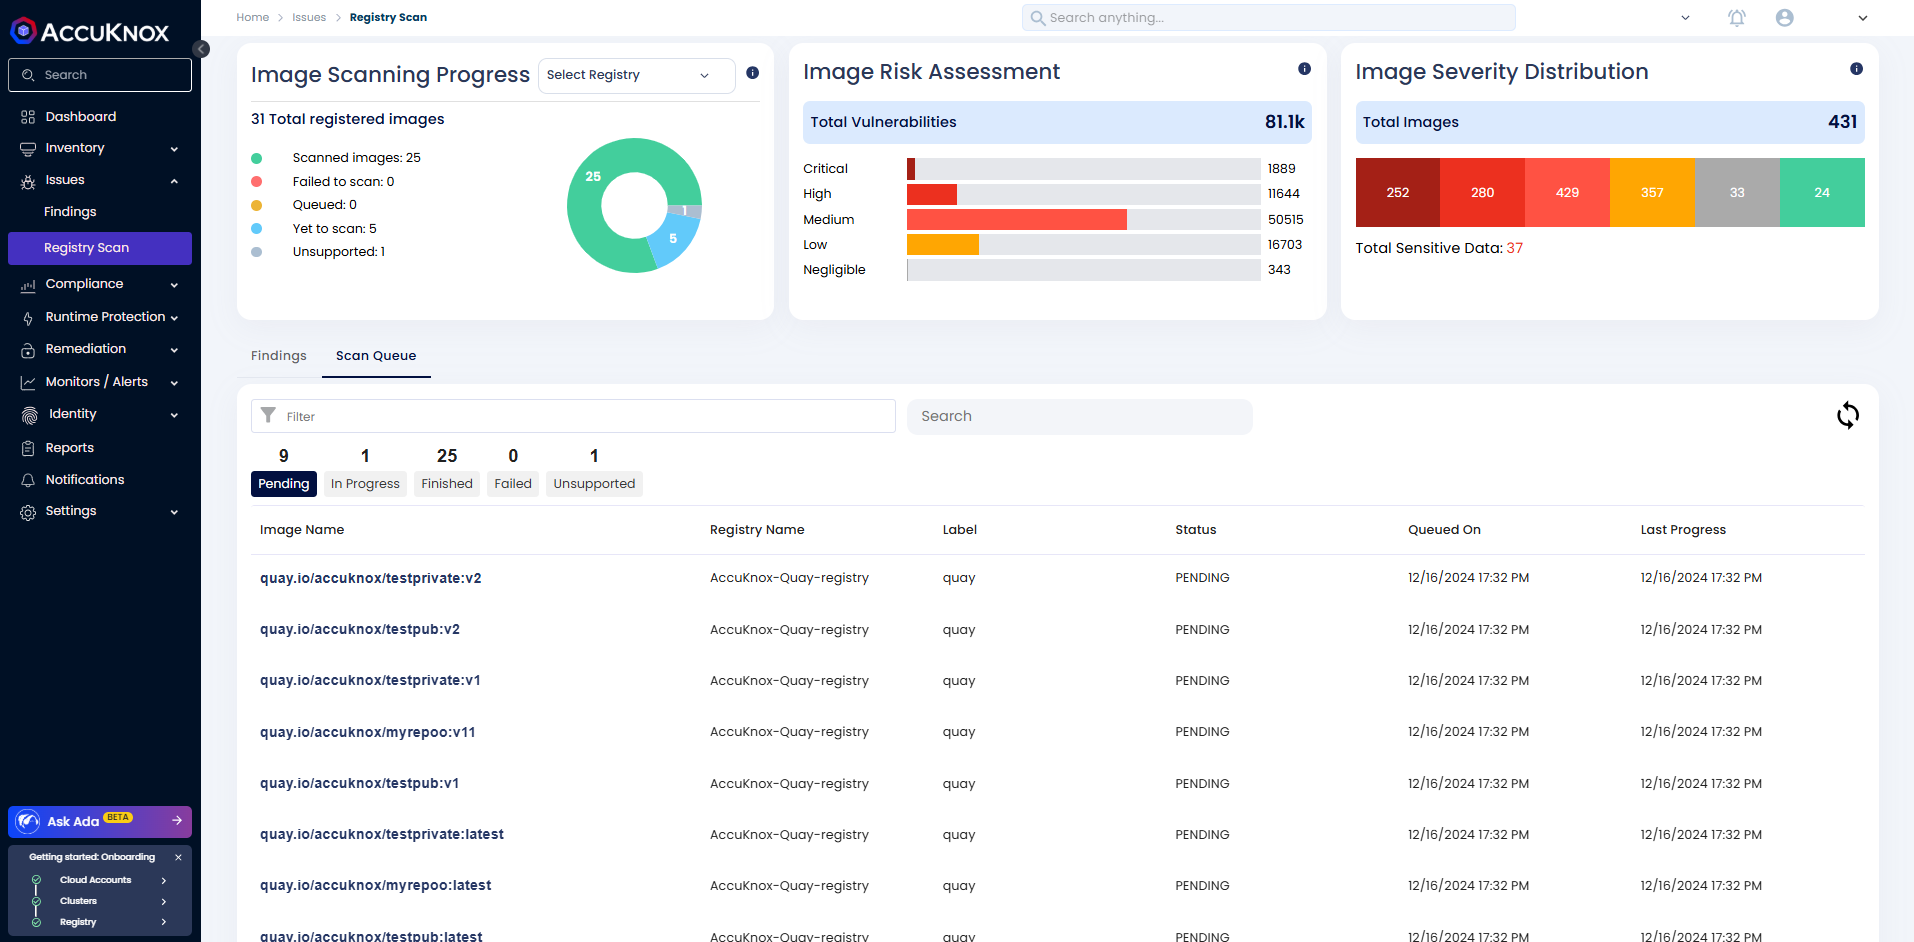Open quay.io/accuknox/testprivate:v2 image row
The height and width of the screenshot is (942, 1914).
click(x=371, y=578)
